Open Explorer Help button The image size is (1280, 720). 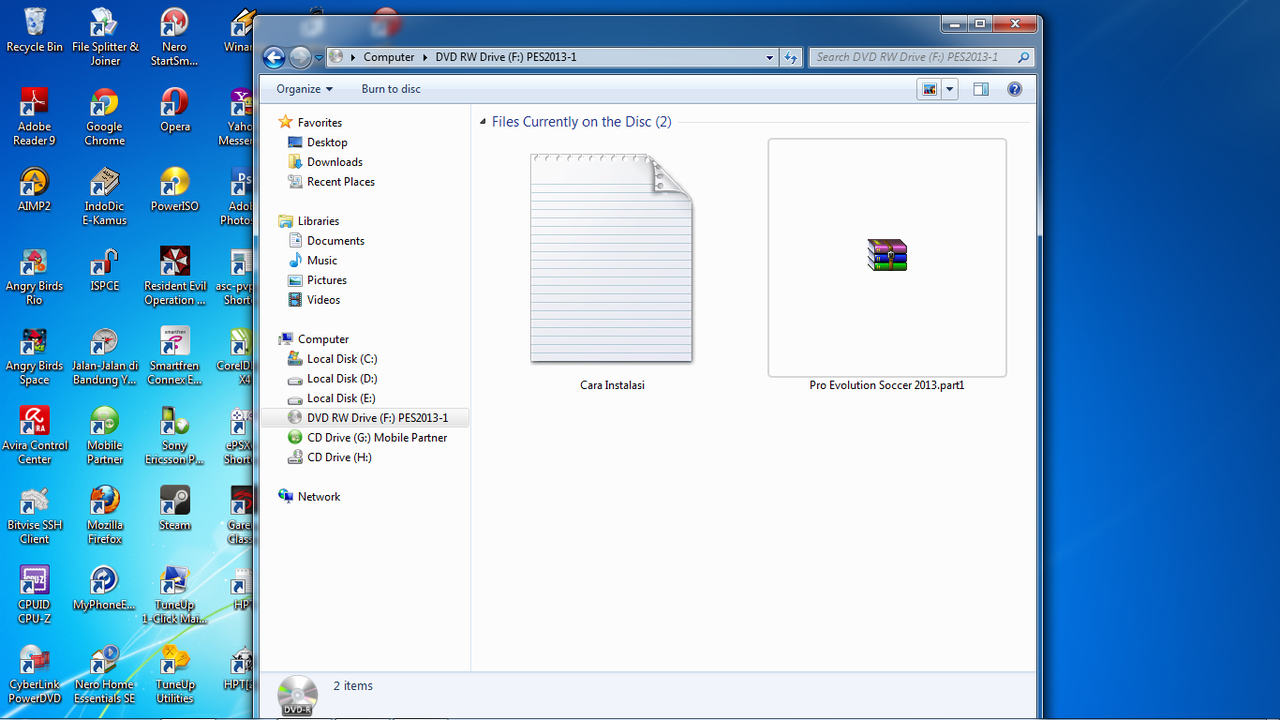coord(1014,89)
